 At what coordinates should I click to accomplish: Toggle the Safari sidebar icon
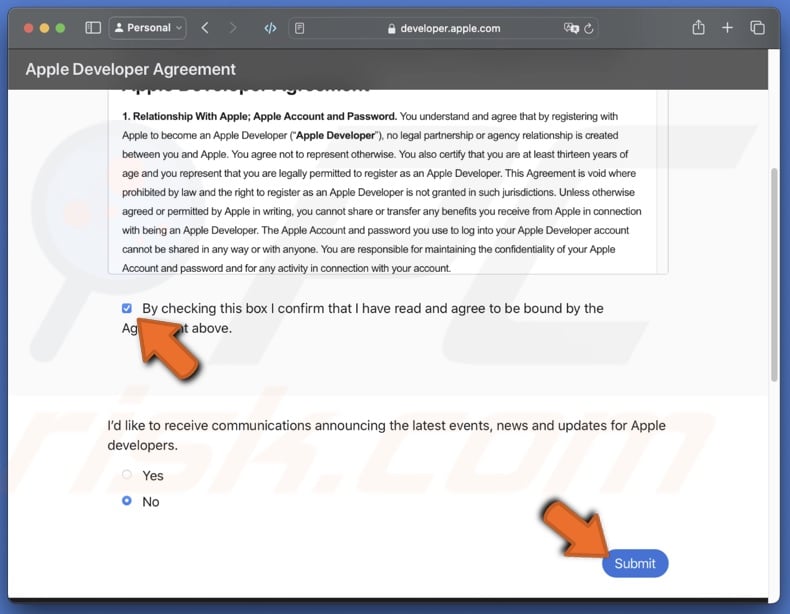point(93,28)
